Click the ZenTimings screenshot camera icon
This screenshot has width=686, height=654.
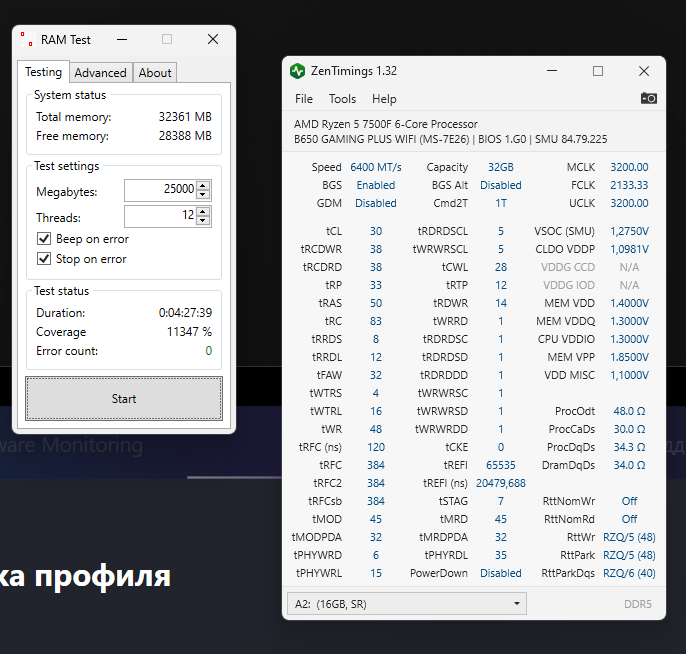coord(648,98)
